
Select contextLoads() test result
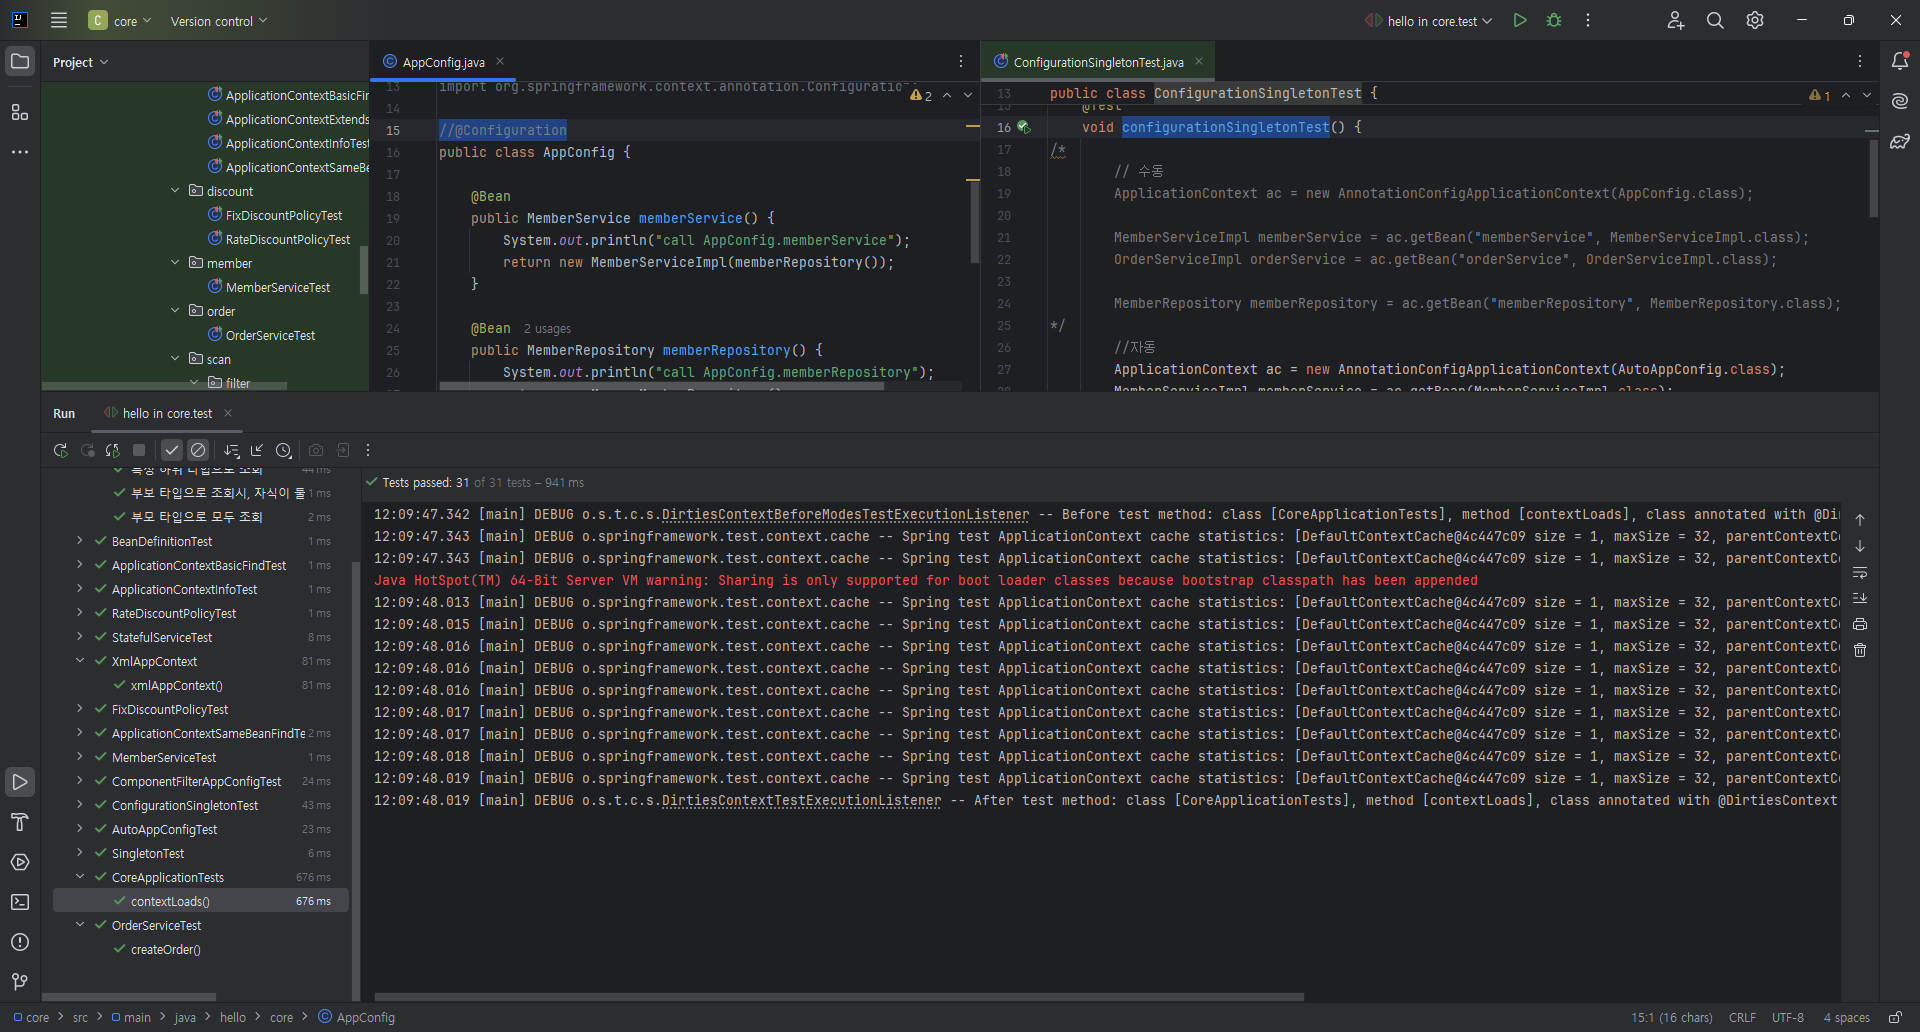[200, 901]
